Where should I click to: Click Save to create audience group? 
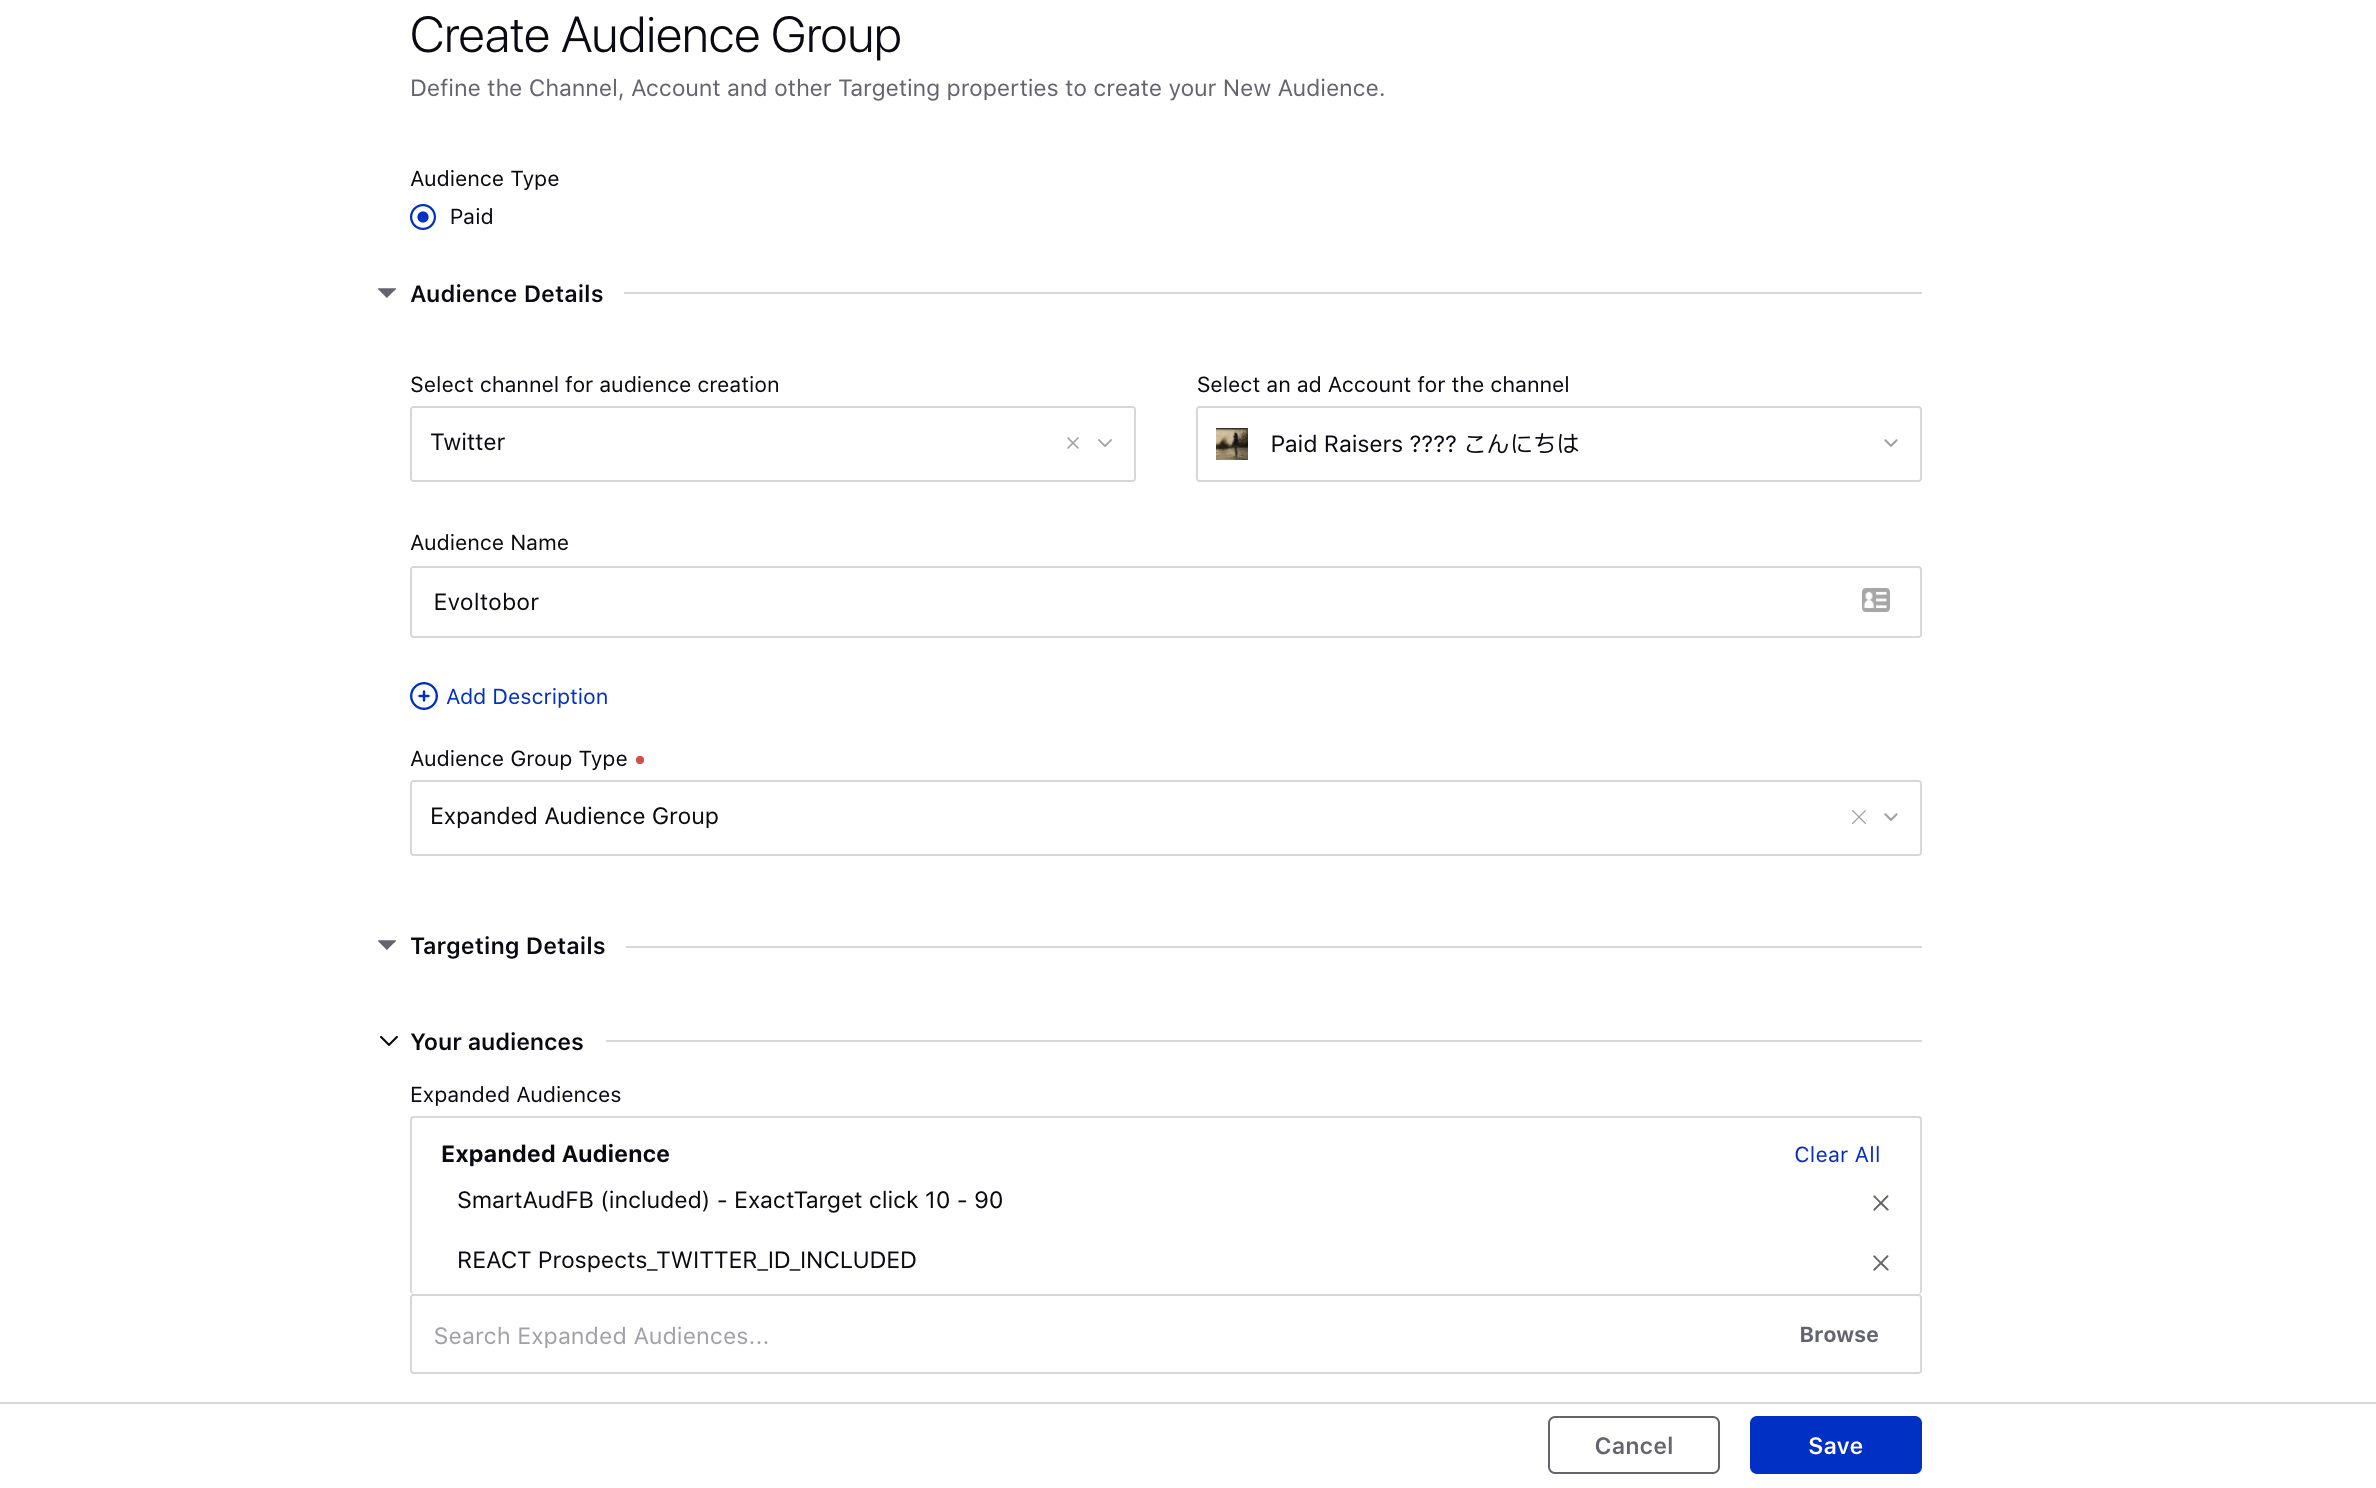1833,1443
